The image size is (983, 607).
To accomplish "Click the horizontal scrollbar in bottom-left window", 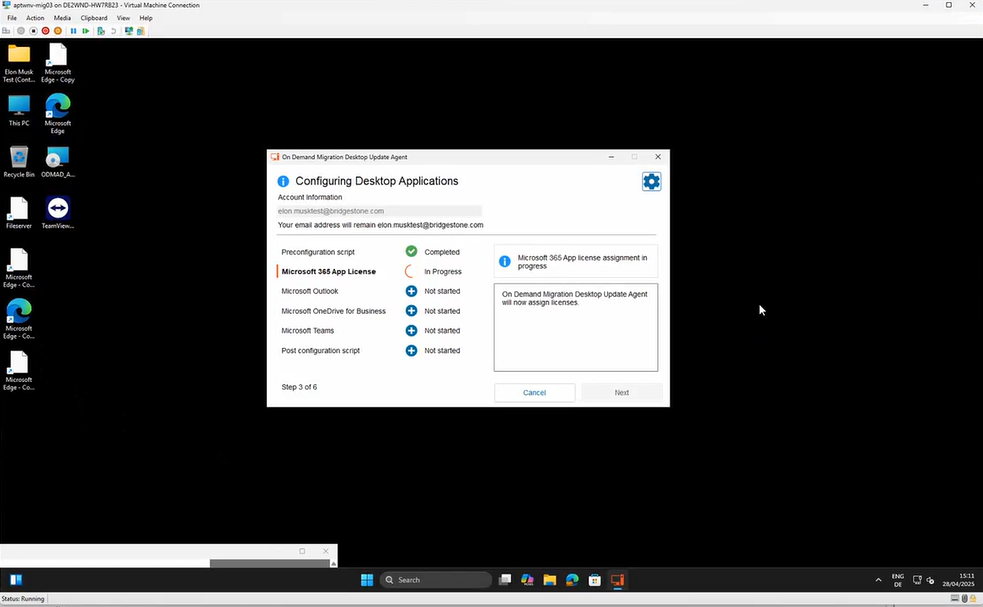I will (x=270, y=564).
